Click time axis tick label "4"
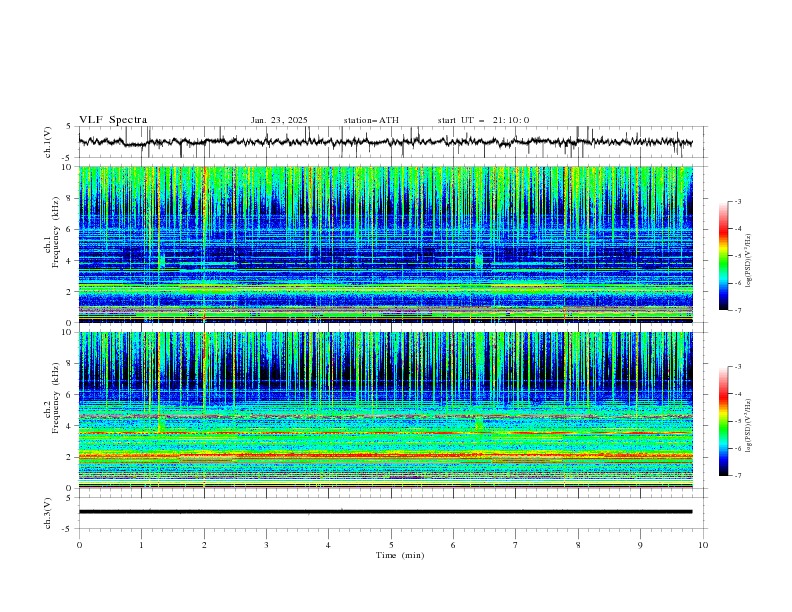 coord(328,545)
